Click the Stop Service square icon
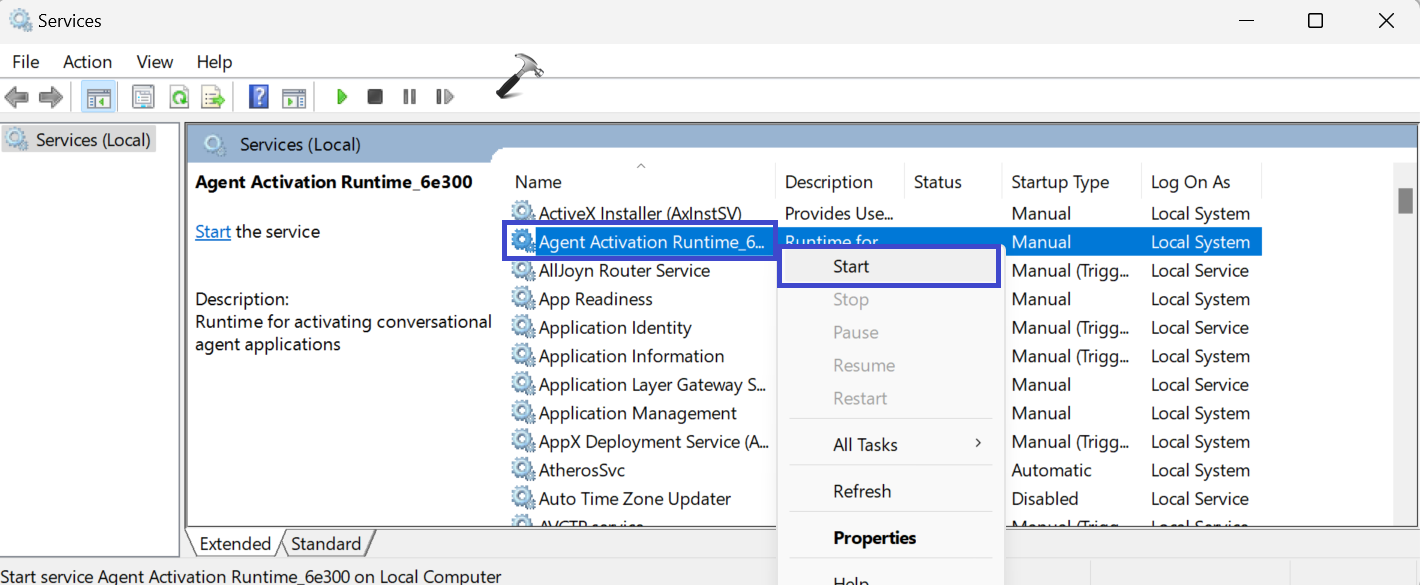 pyautogui.click(x=375, y=97)
